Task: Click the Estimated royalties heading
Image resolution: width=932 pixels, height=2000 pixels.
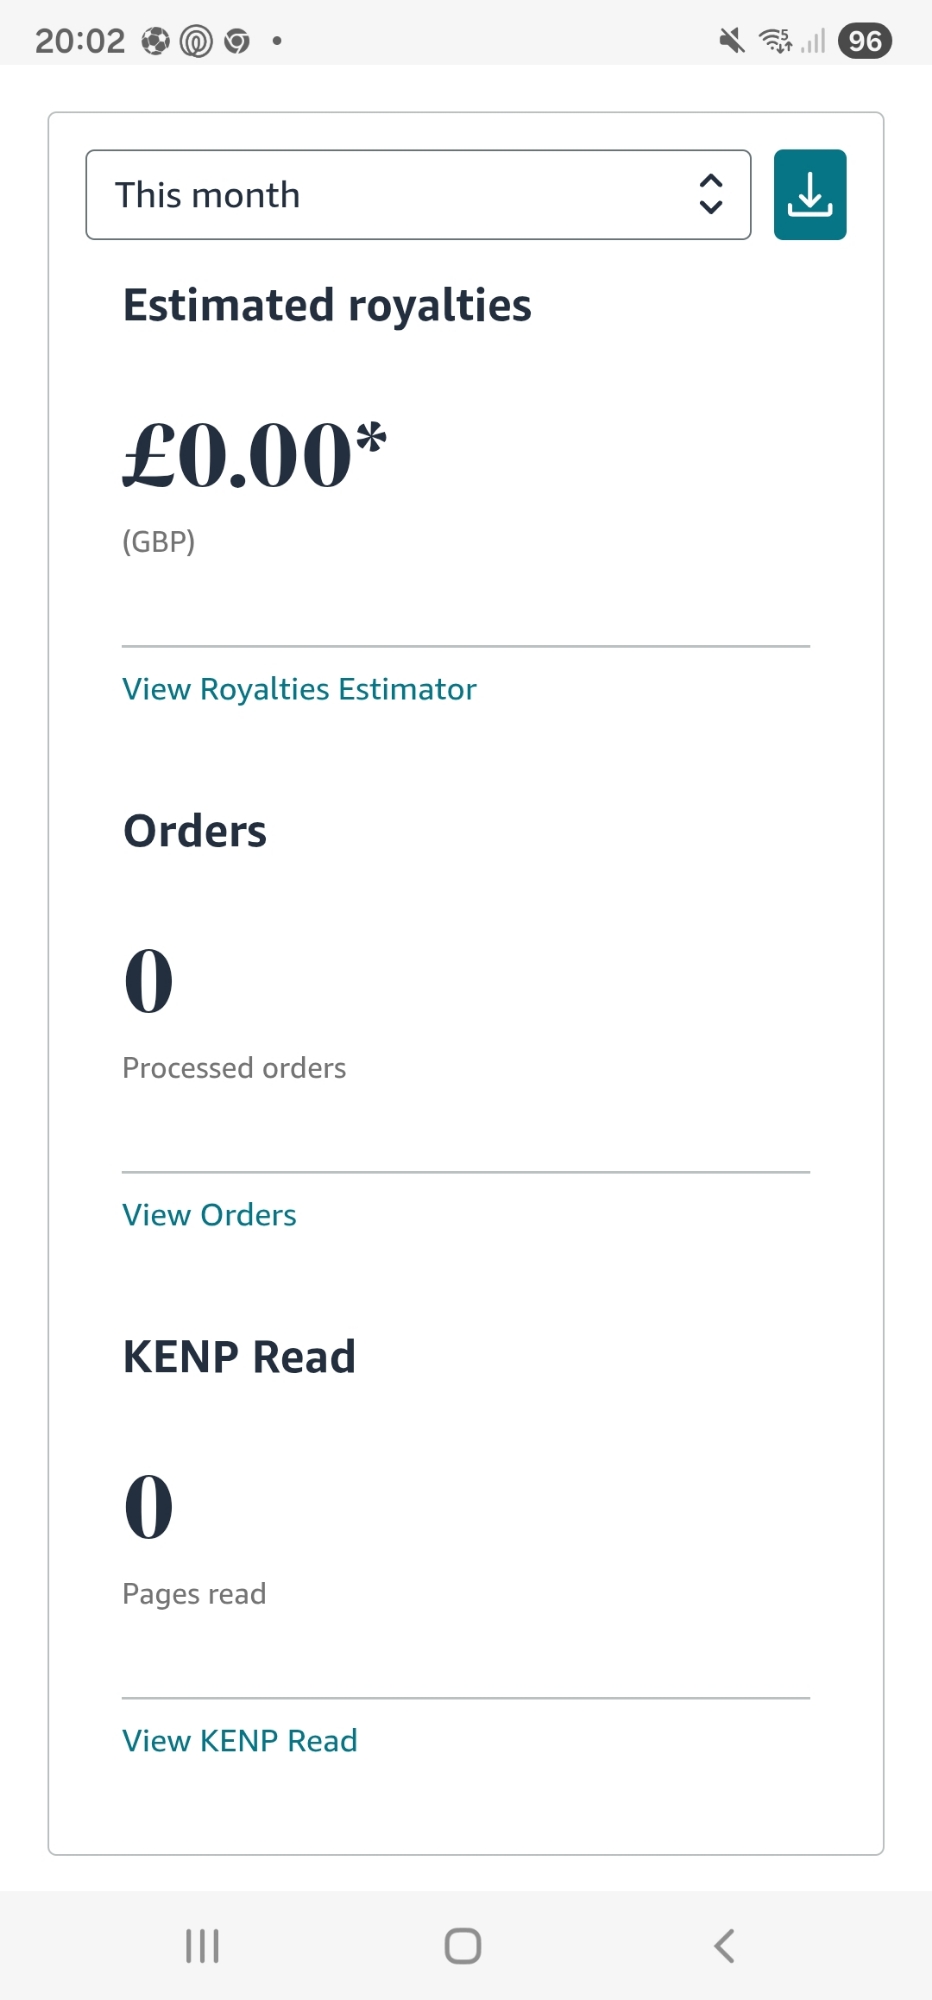Action: [x=327, y=305]
